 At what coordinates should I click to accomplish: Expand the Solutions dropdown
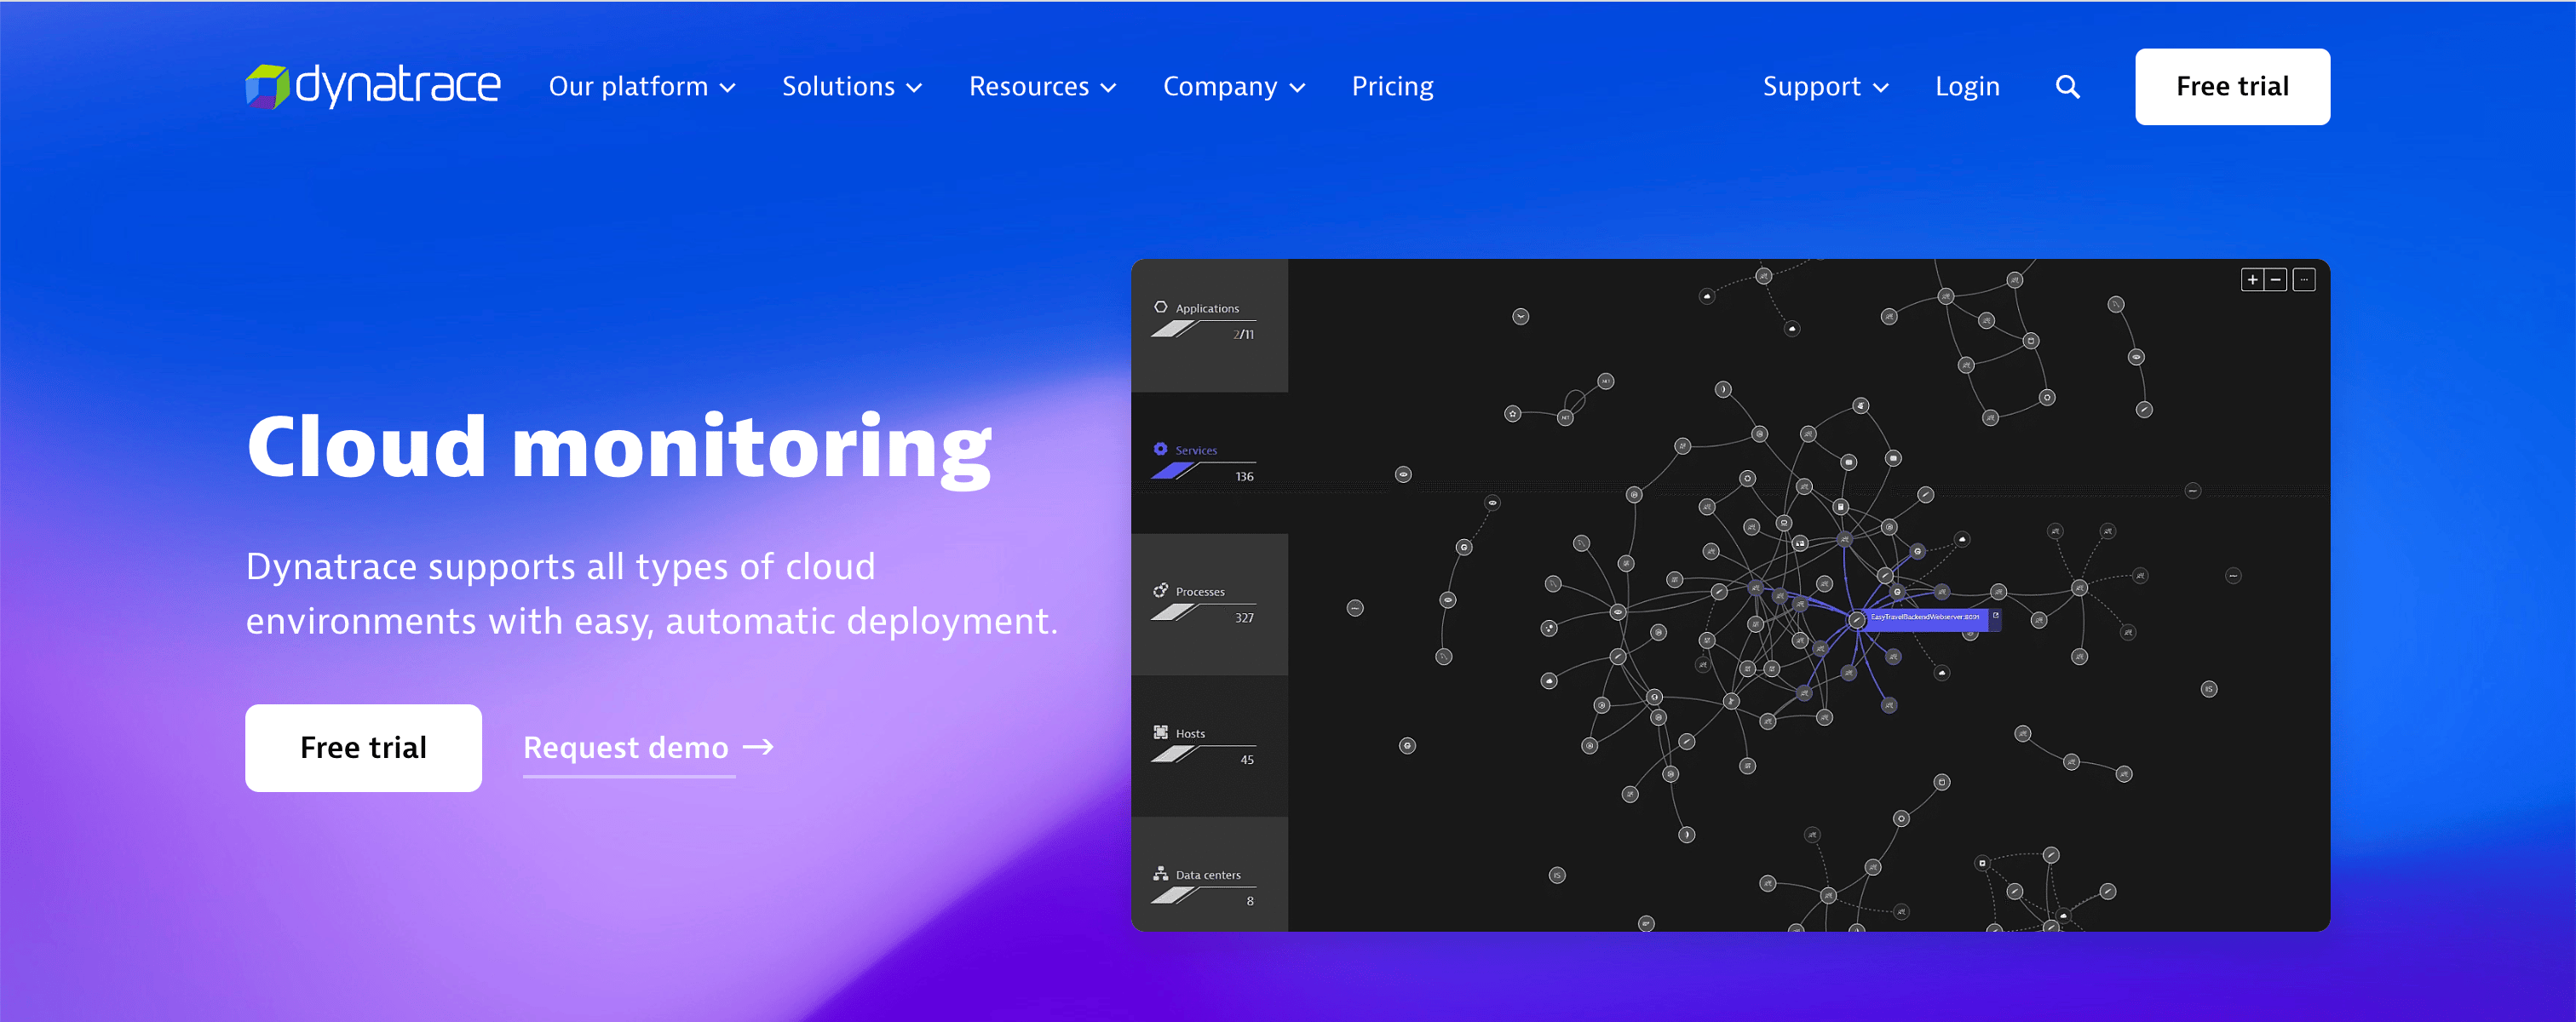coord(851,87)
